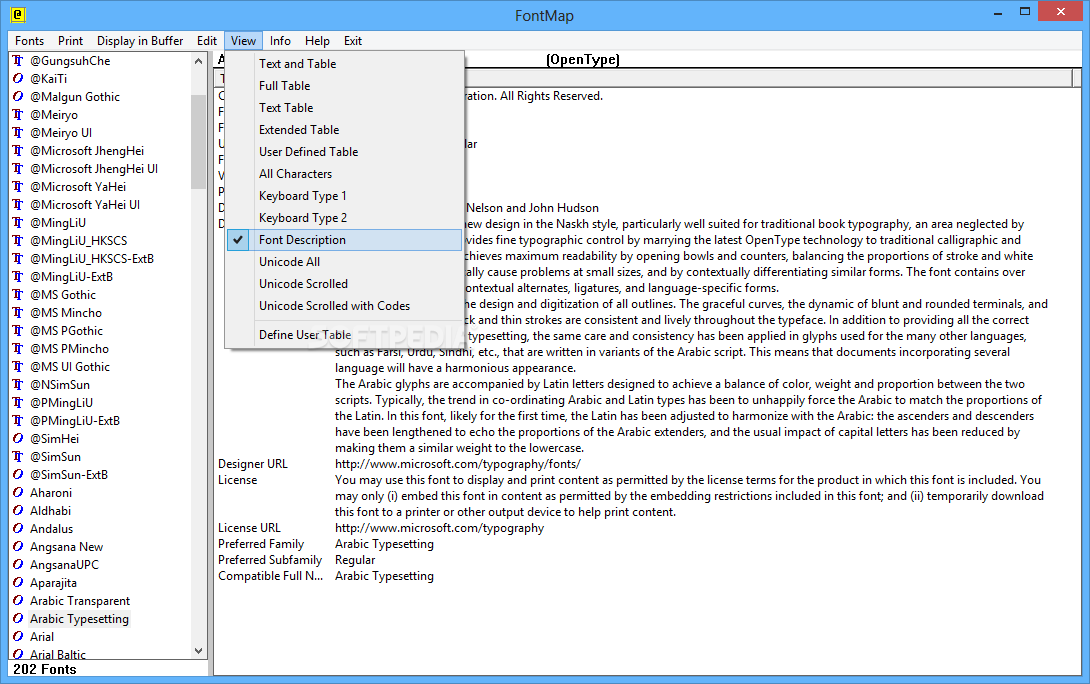Click the TrueType icon beside @GungsuhChe
The width and height of the screenshot is (1090, 684).
18,60
